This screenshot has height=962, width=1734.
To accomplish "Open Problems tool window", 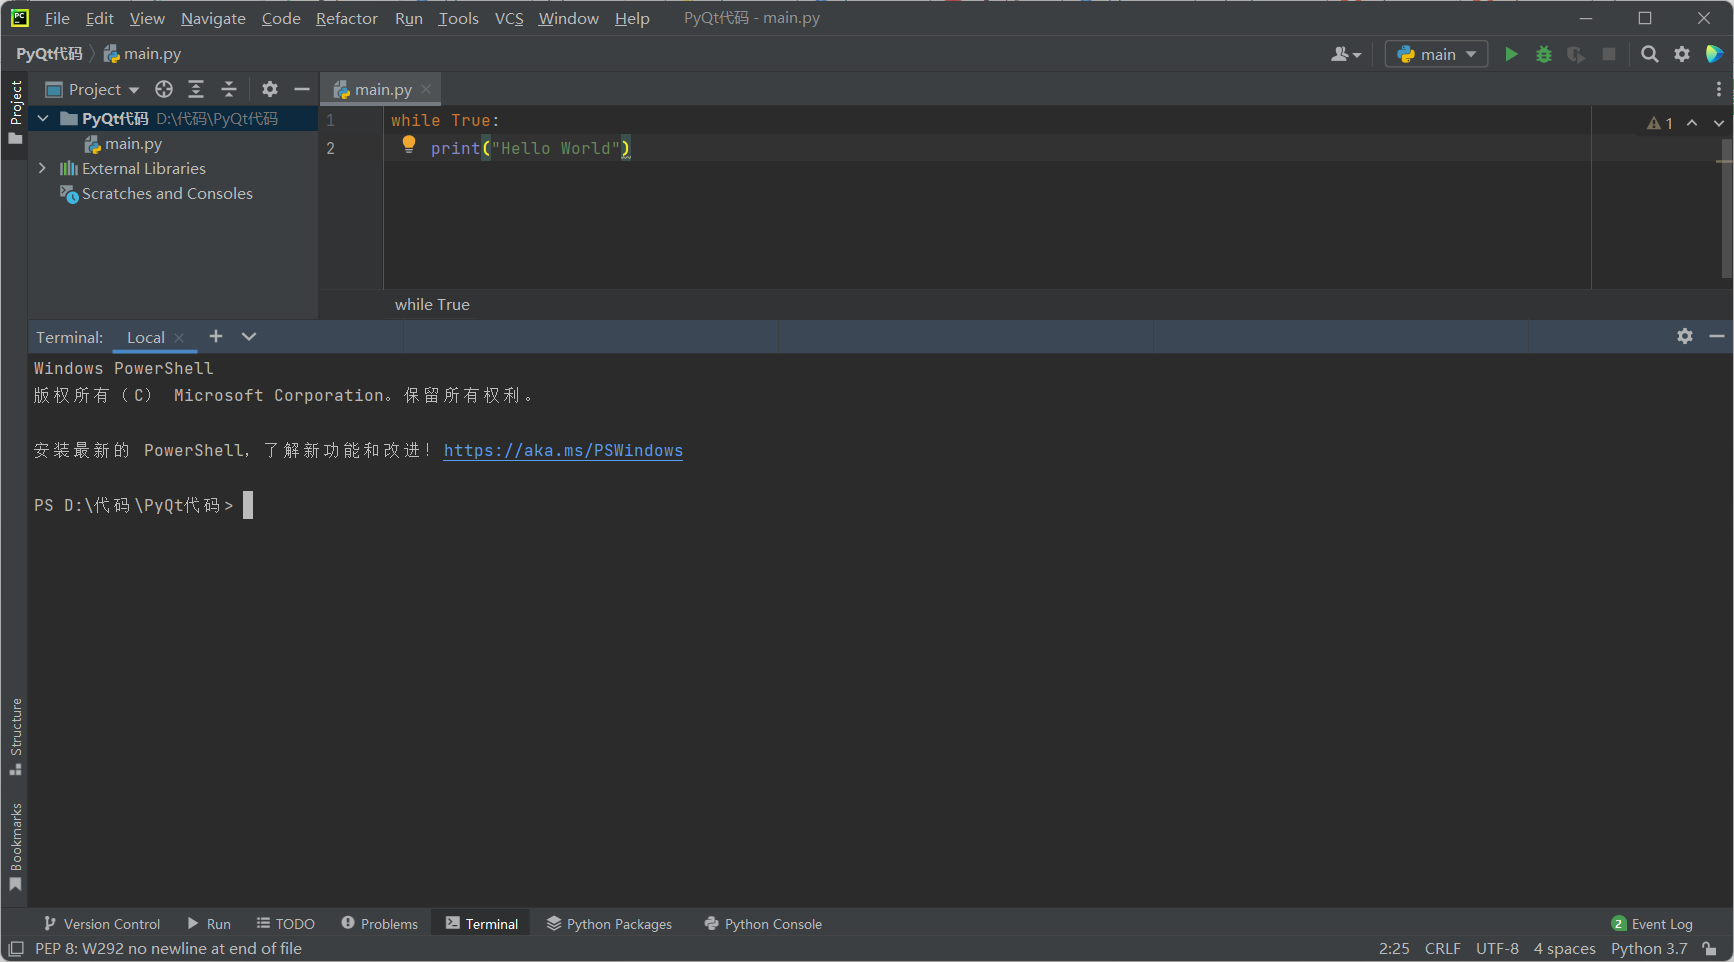I will coord(380,924).
